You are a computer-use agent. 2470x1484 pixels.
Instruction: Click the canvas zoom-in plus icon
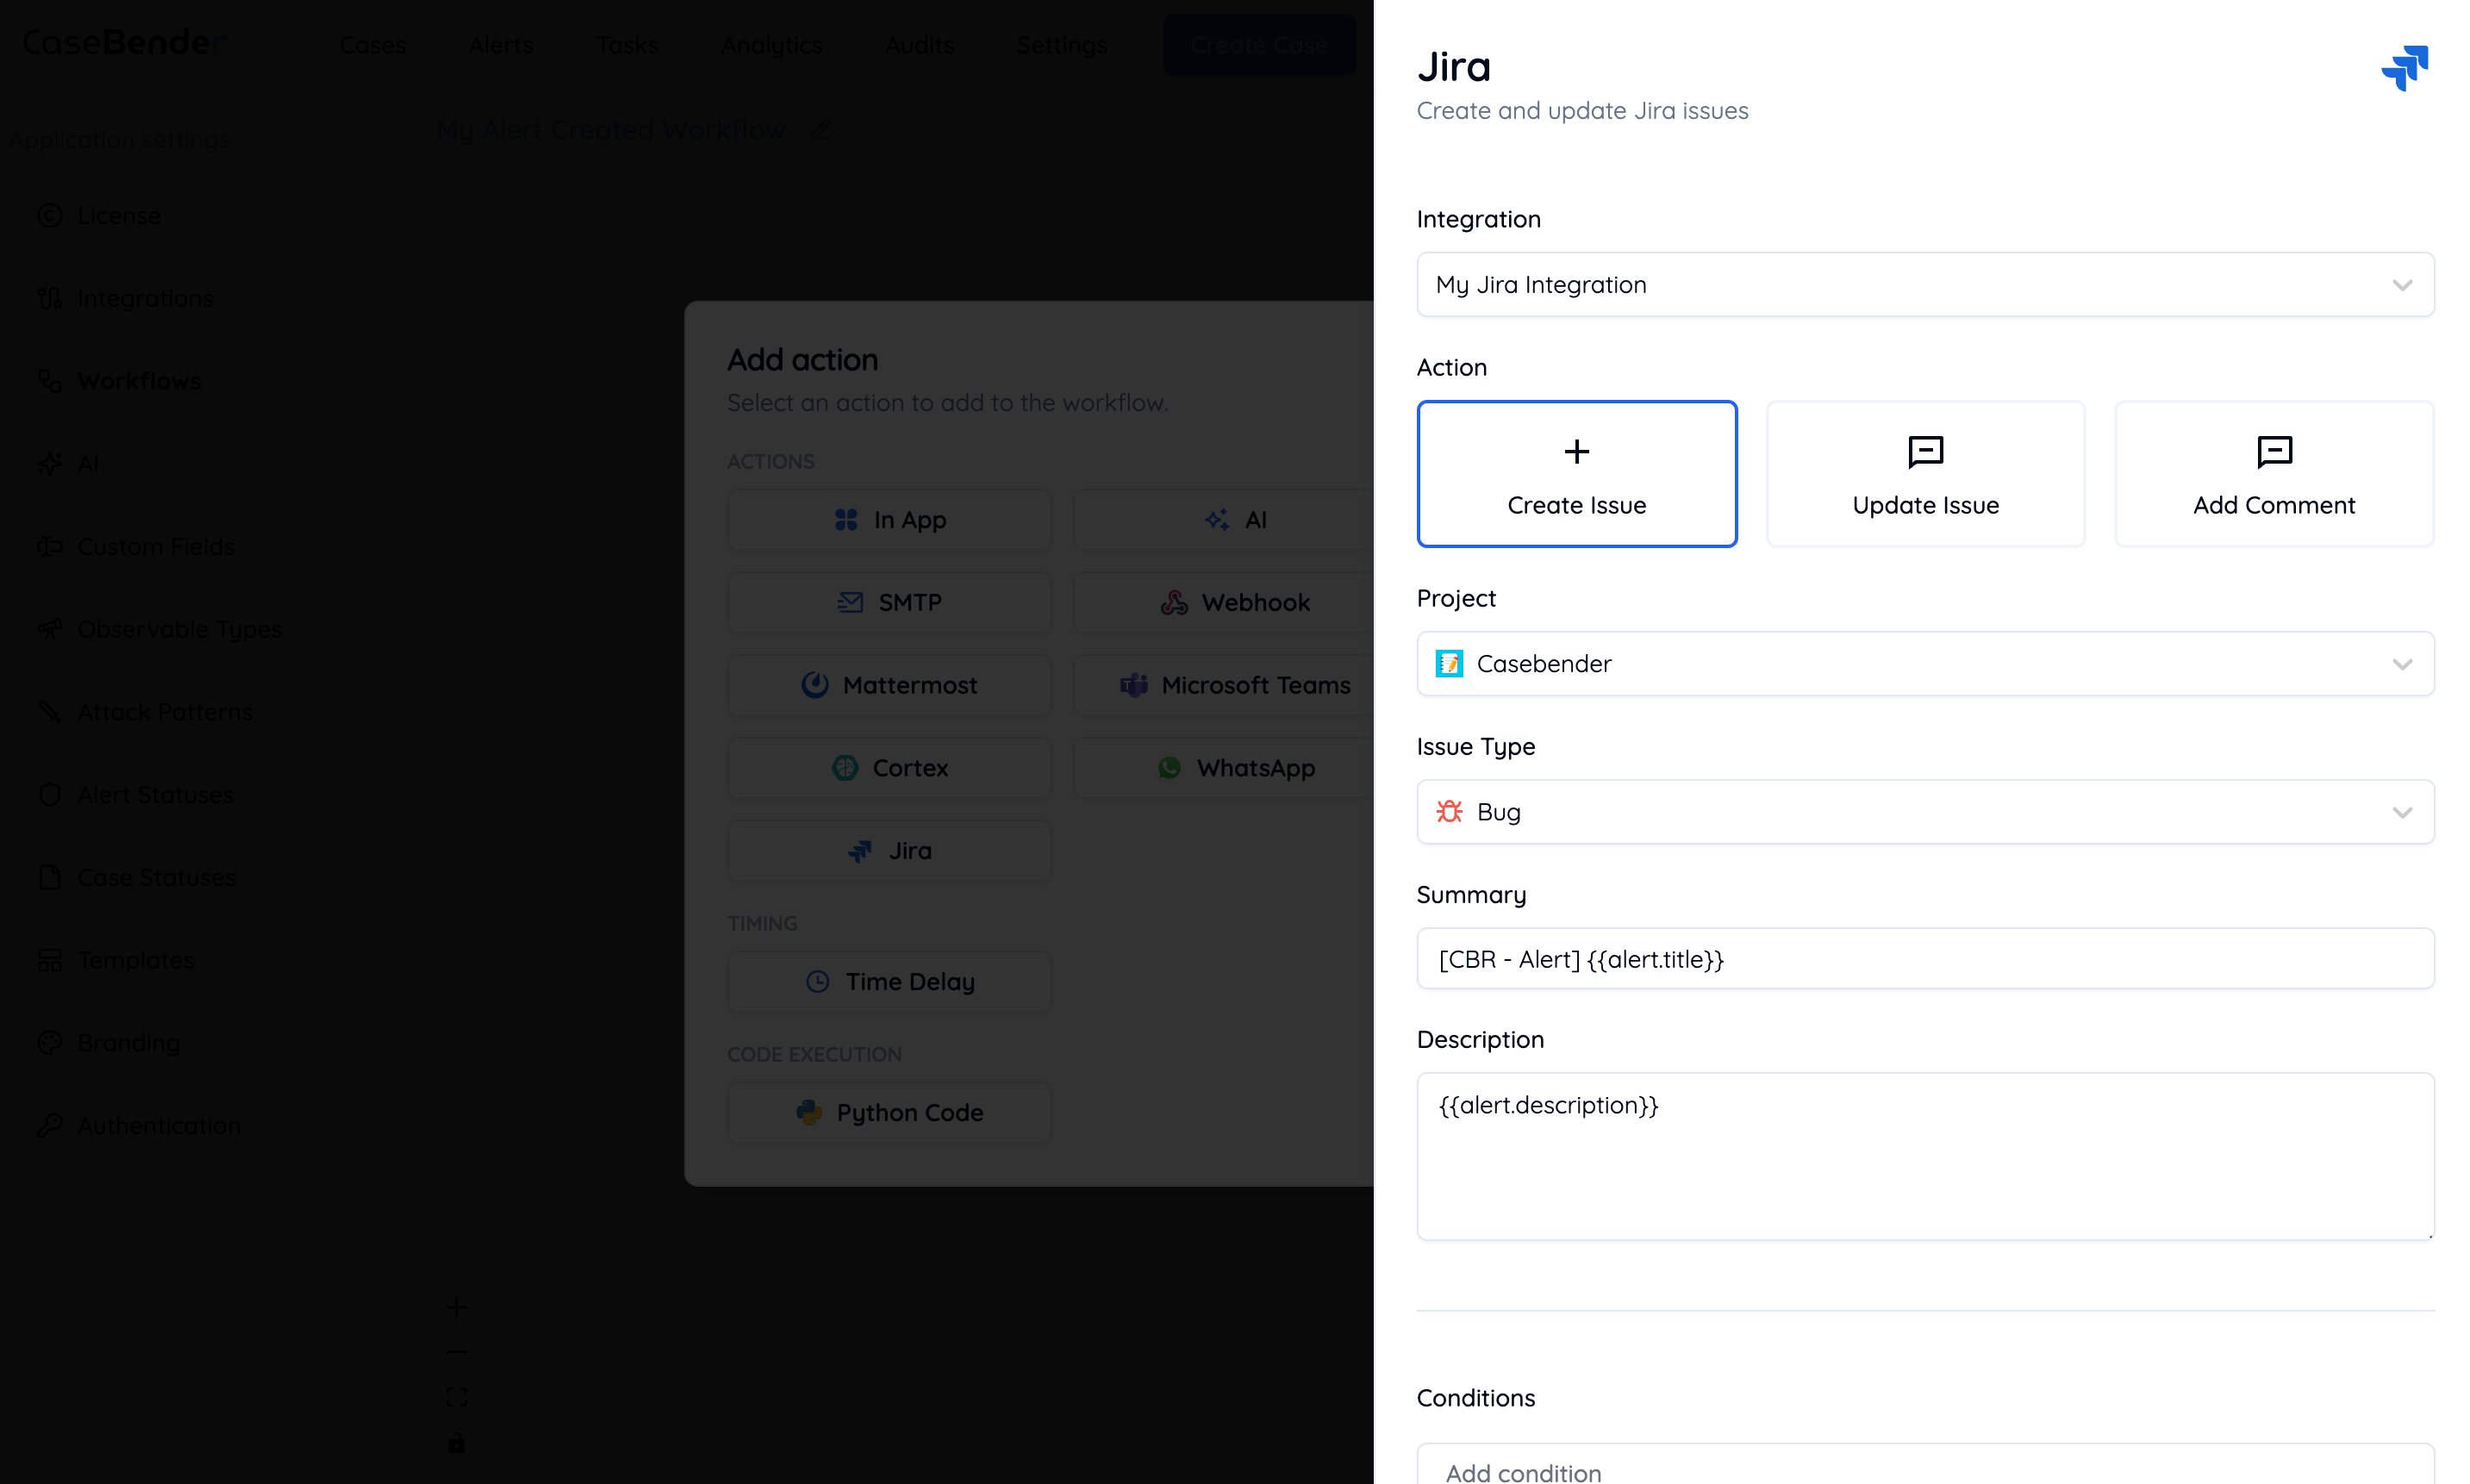pos(456,1307)
